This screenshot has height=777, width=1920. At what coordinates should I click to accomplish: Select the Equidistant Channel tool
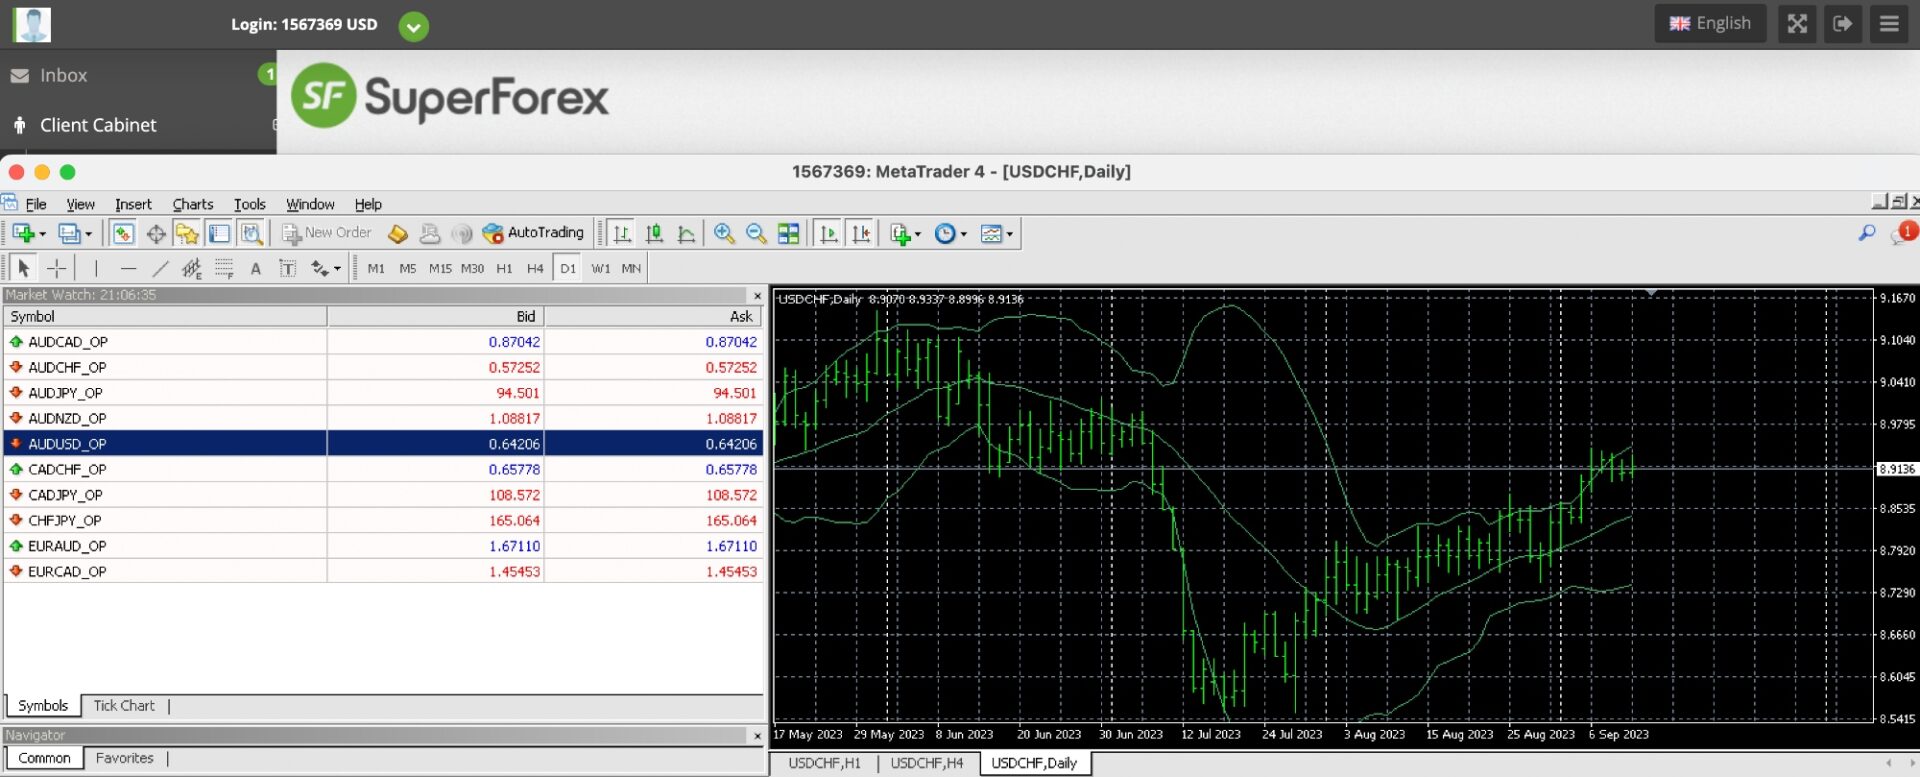(192, 268)
